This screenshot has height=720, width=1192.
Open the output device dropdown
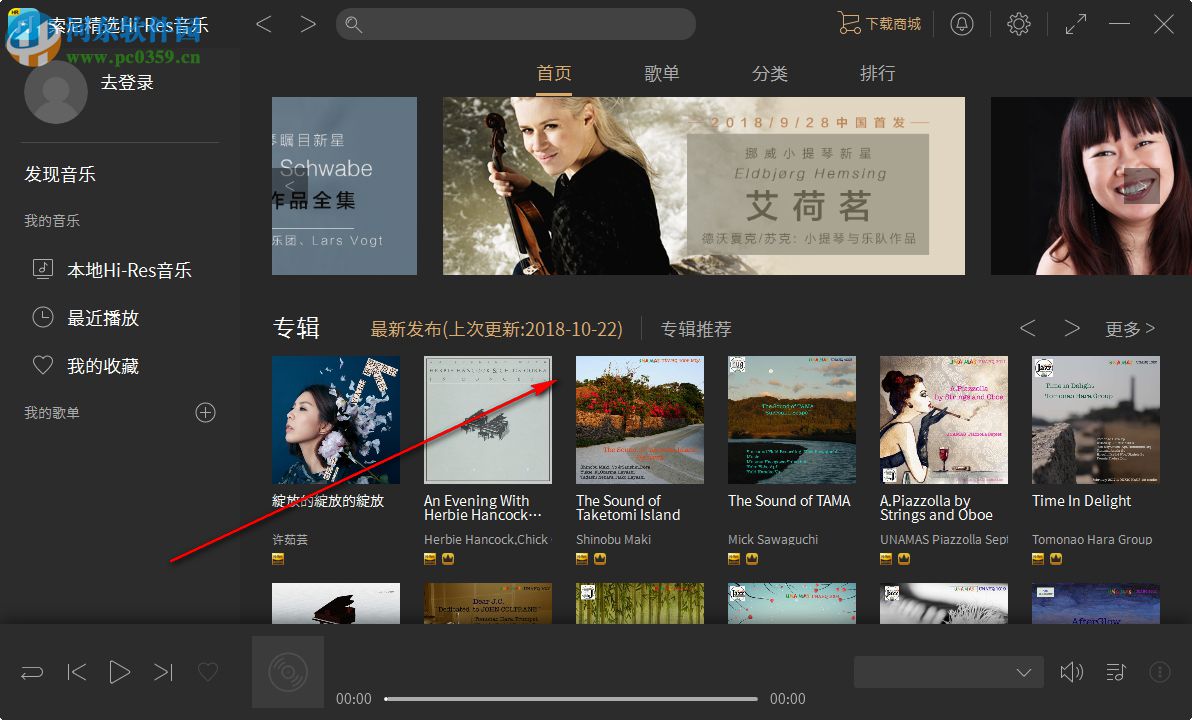click(947, 672)
